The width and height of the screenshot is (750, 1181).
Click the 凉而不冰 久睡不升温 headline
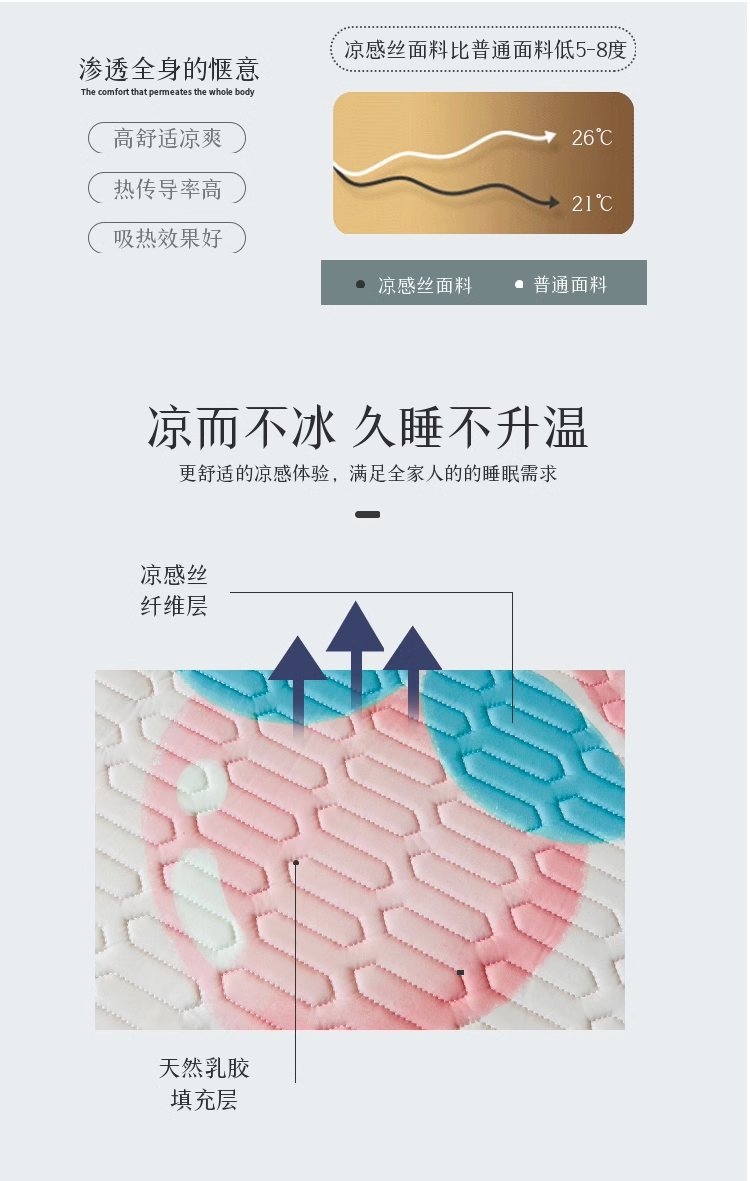click(367, 427)
